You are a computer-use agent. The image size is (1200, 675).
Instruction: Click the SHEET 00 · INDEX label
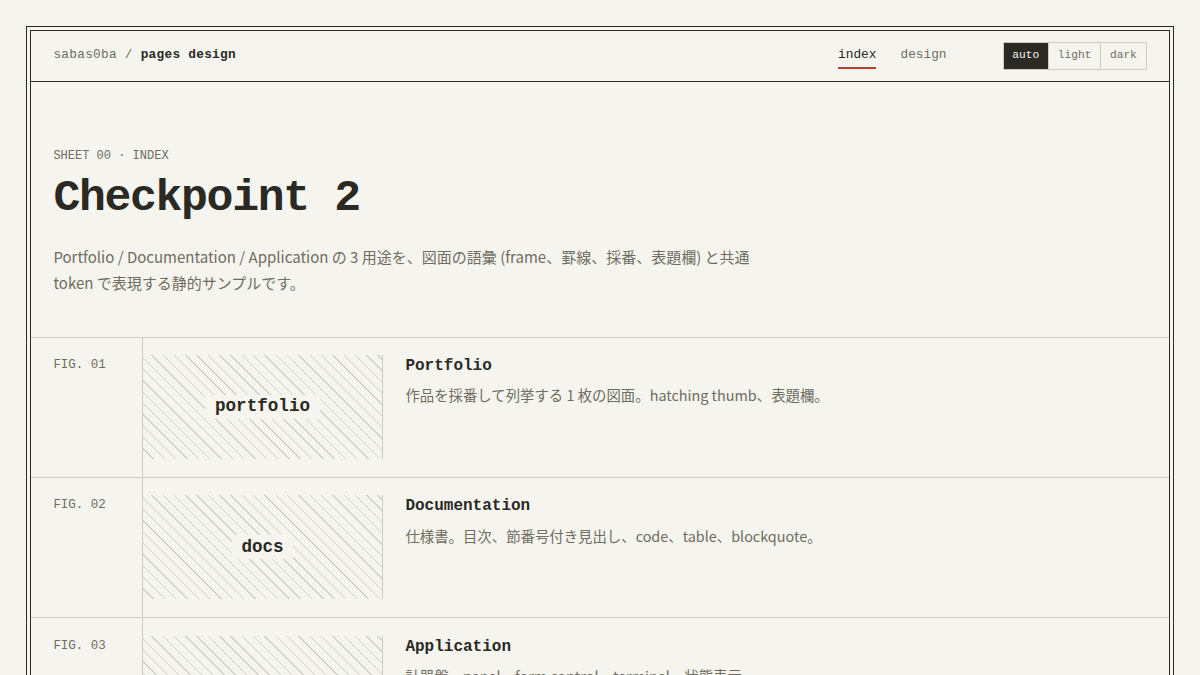[x=111, y=155]
